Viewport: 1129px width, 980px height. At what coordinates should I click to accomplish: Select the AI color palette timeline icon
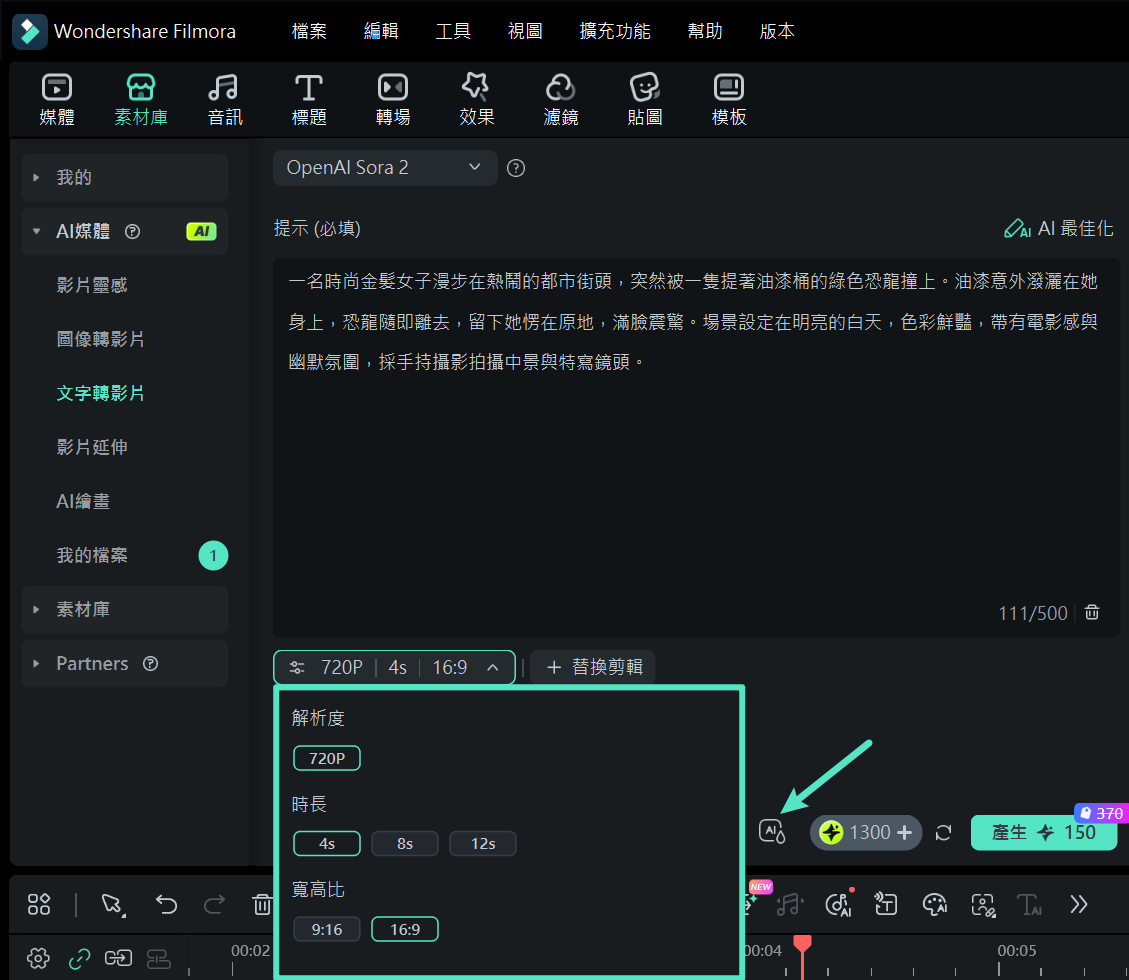coord(935,904)
